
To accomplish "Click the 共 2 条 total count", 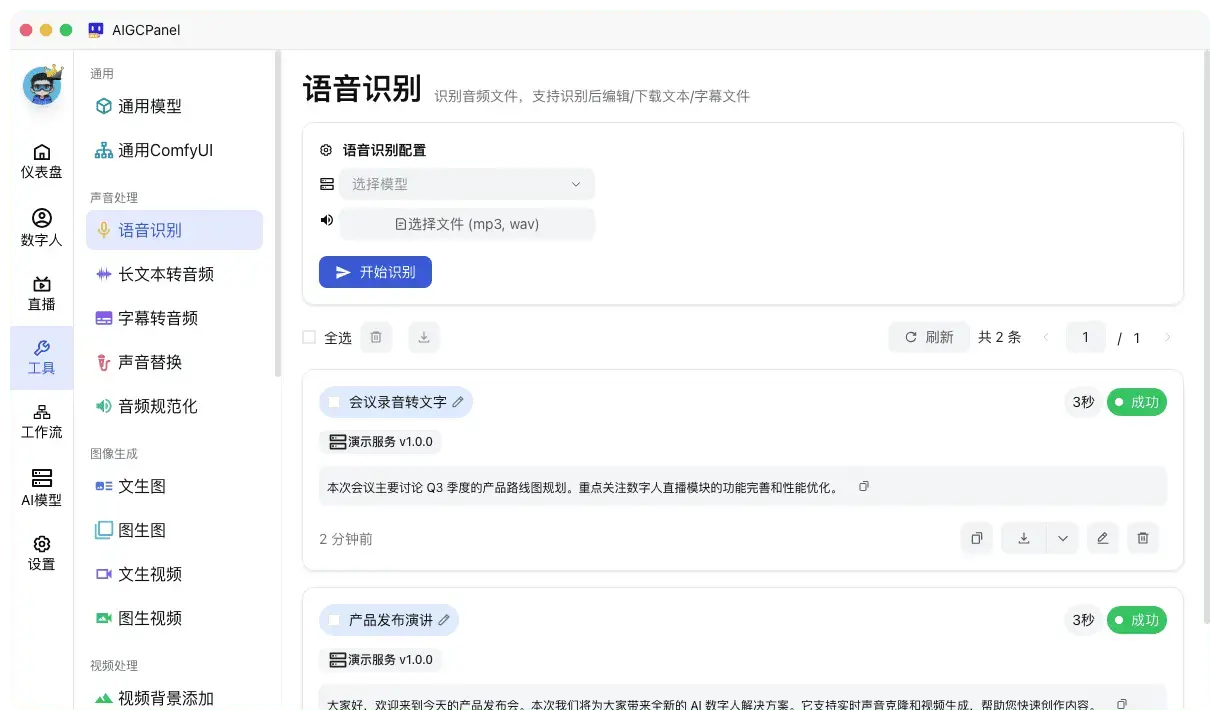I will [999, 338].
